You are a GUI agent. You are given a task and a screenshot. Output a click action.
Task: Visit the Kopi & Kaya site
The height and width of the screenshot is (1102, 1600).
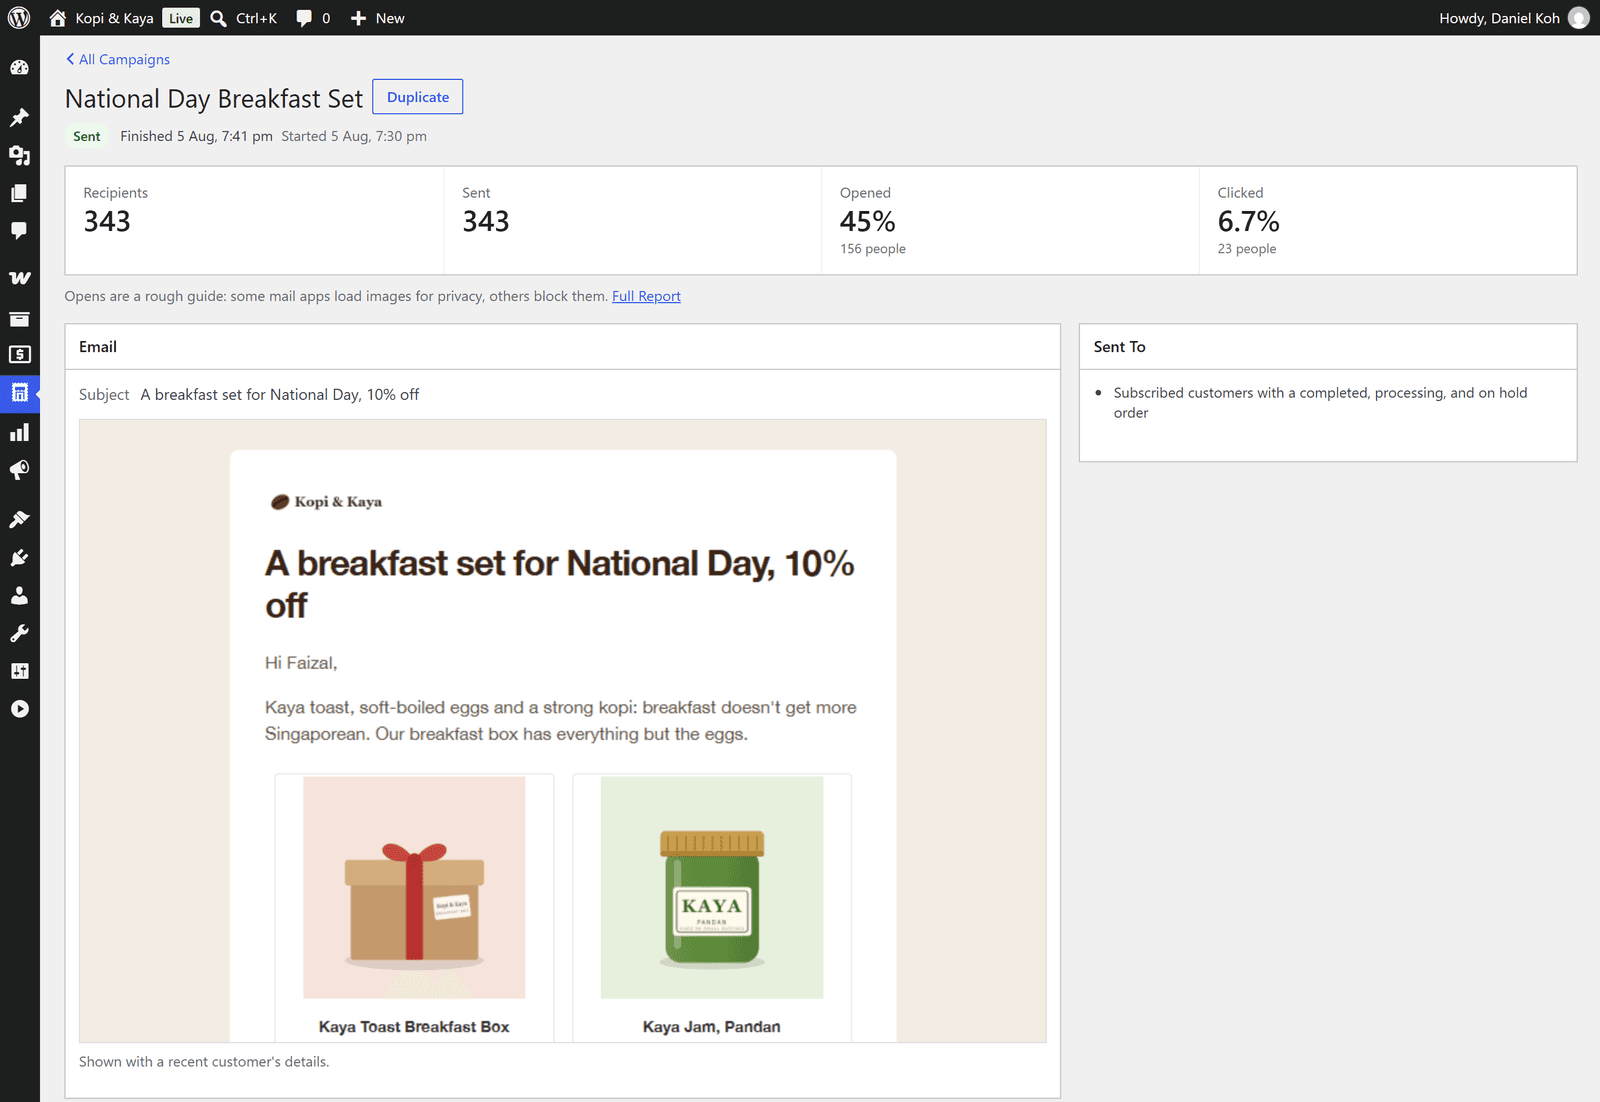101,18
